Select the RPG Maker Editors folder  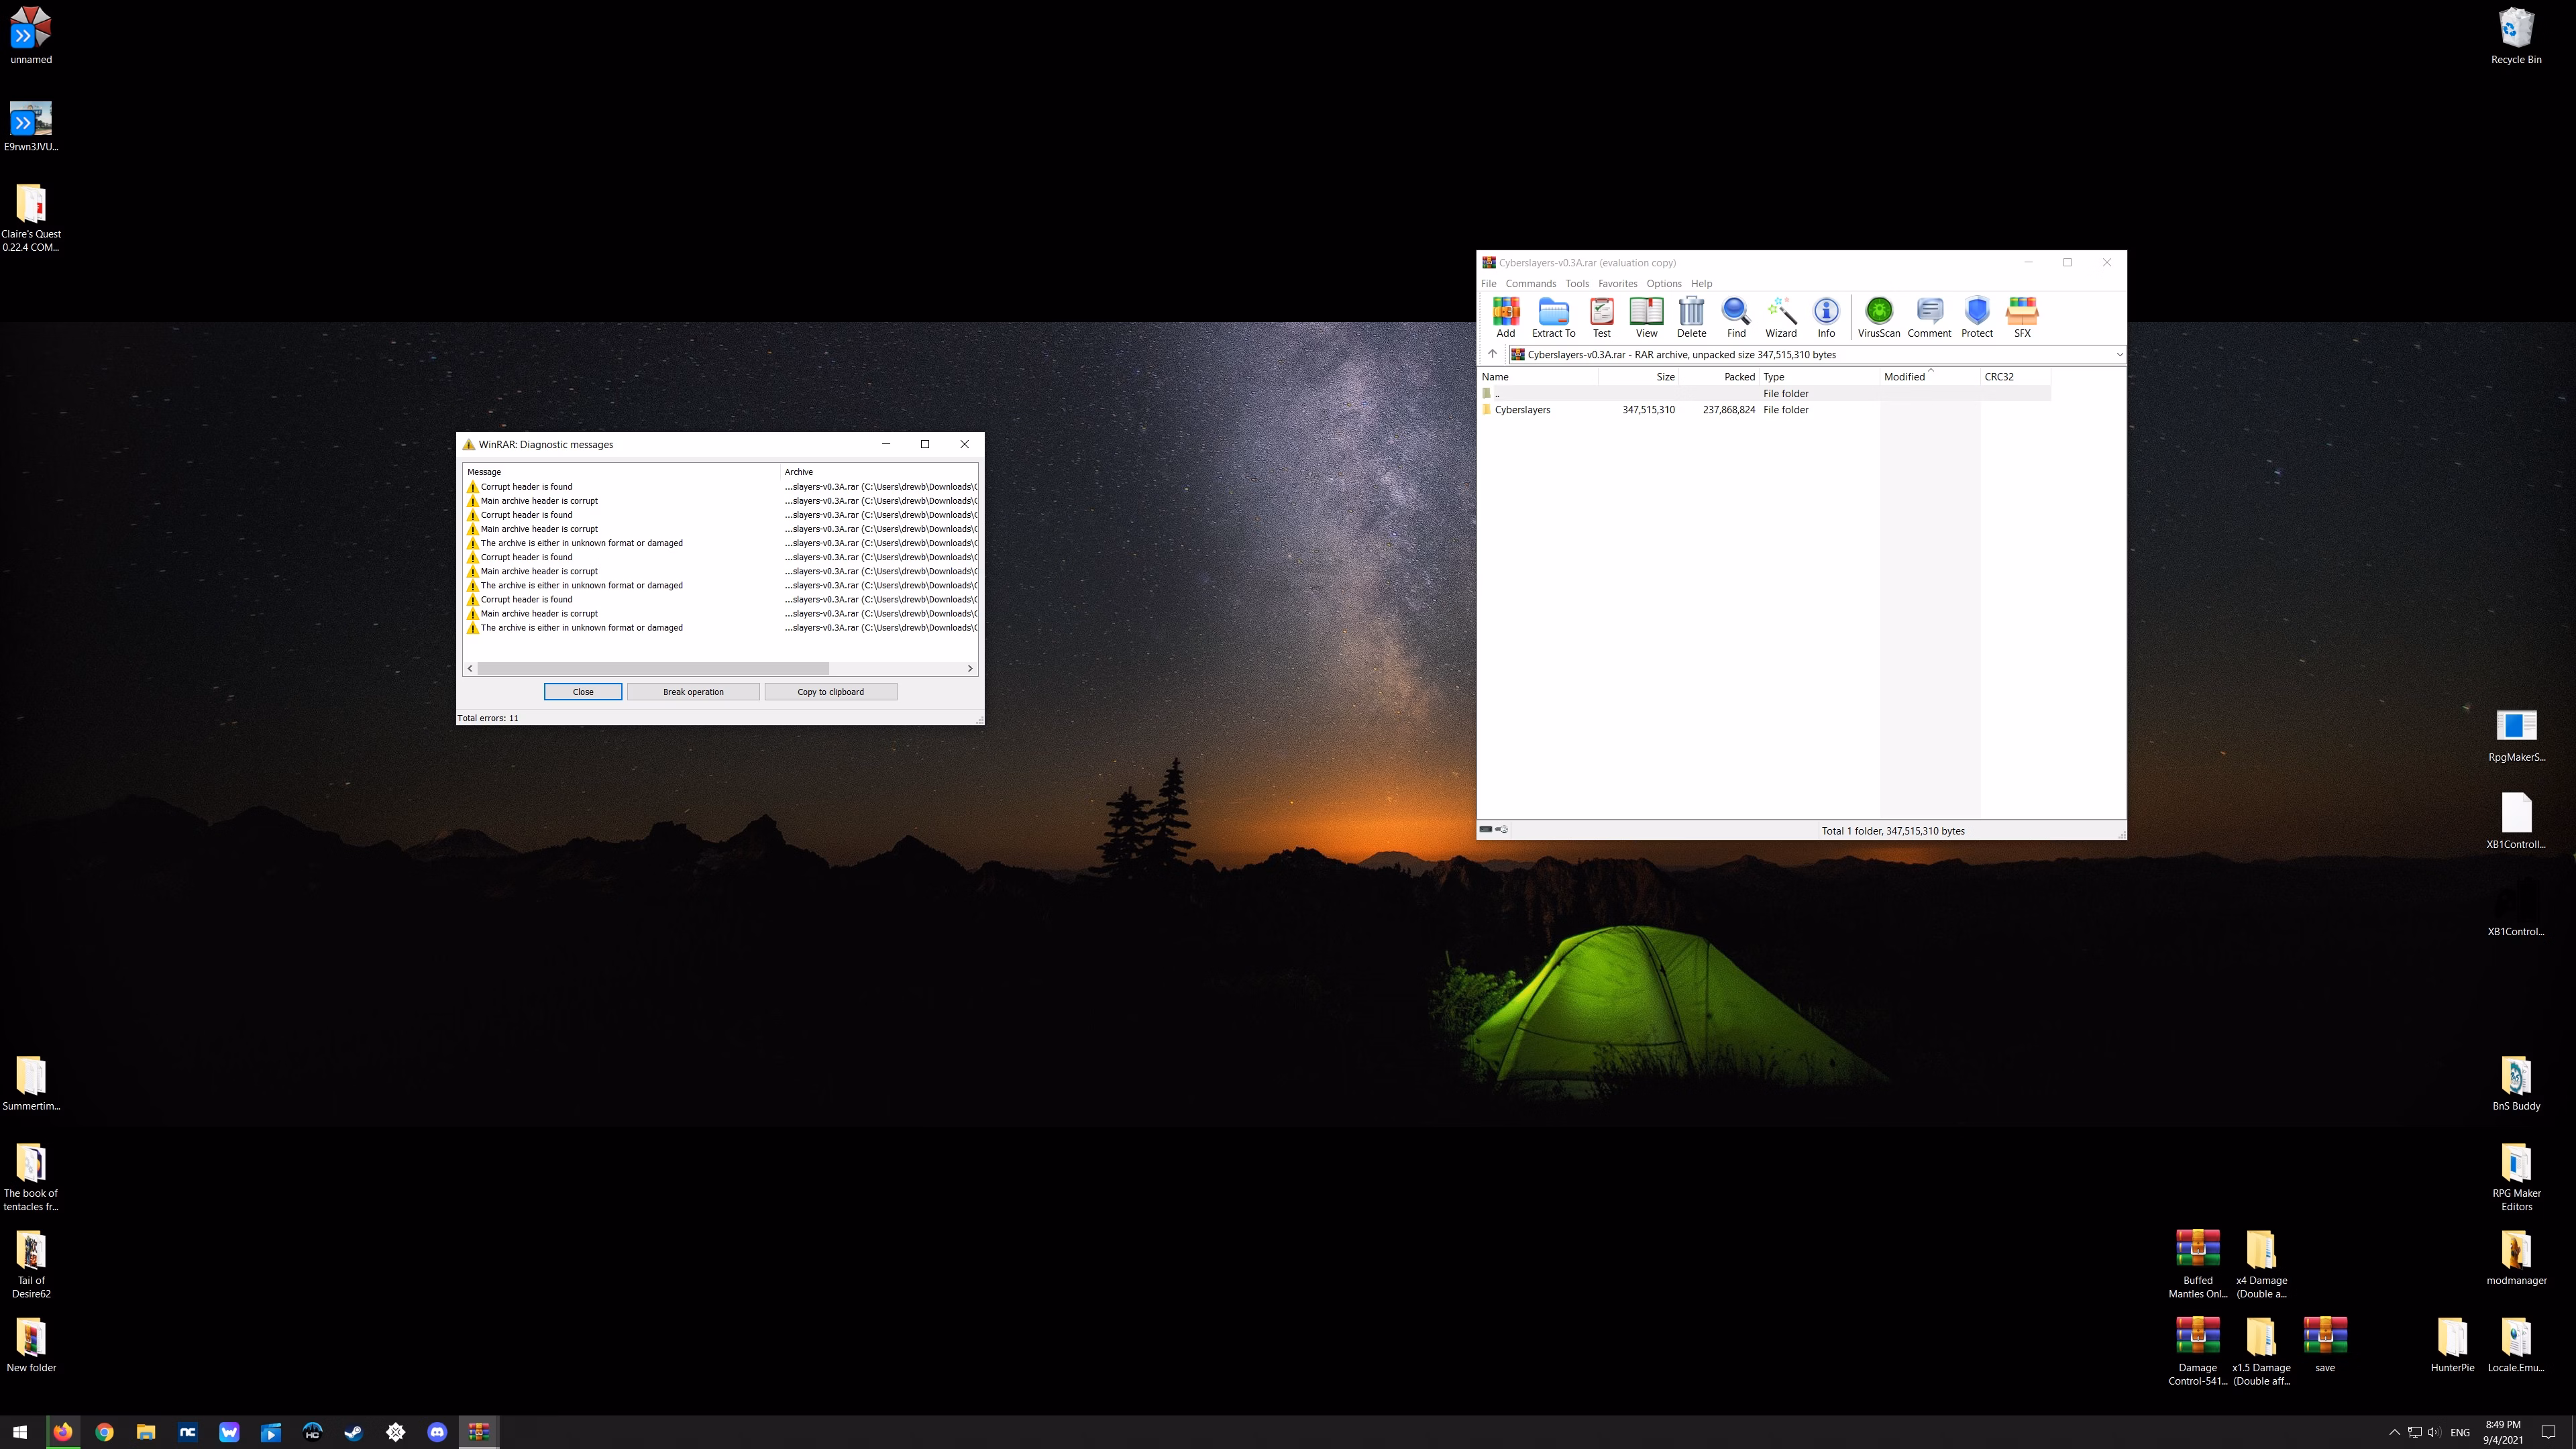pyautogui.click(x=2516, y=1177)
